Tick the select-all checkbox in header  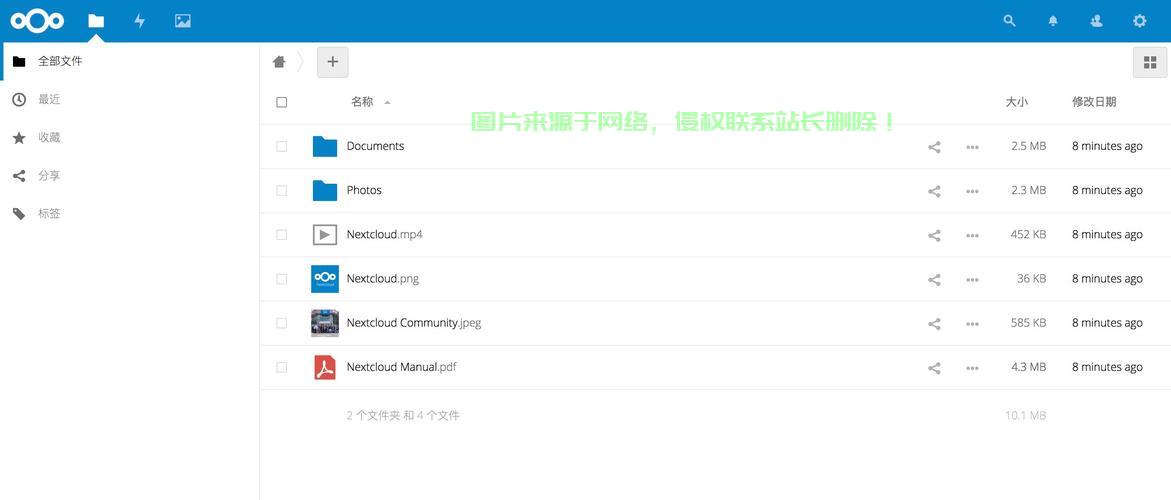point(282,102)
